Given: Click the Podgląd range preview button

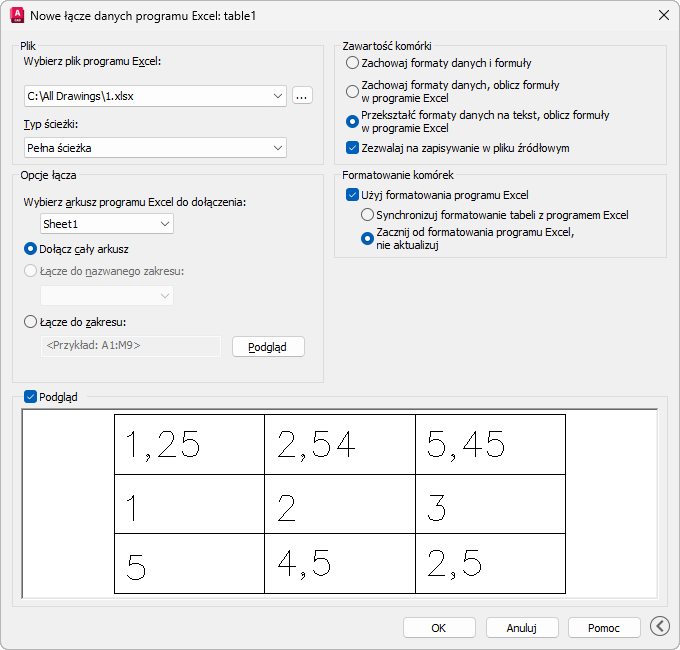Looking at the screenshot, I should tap(268, 347).
